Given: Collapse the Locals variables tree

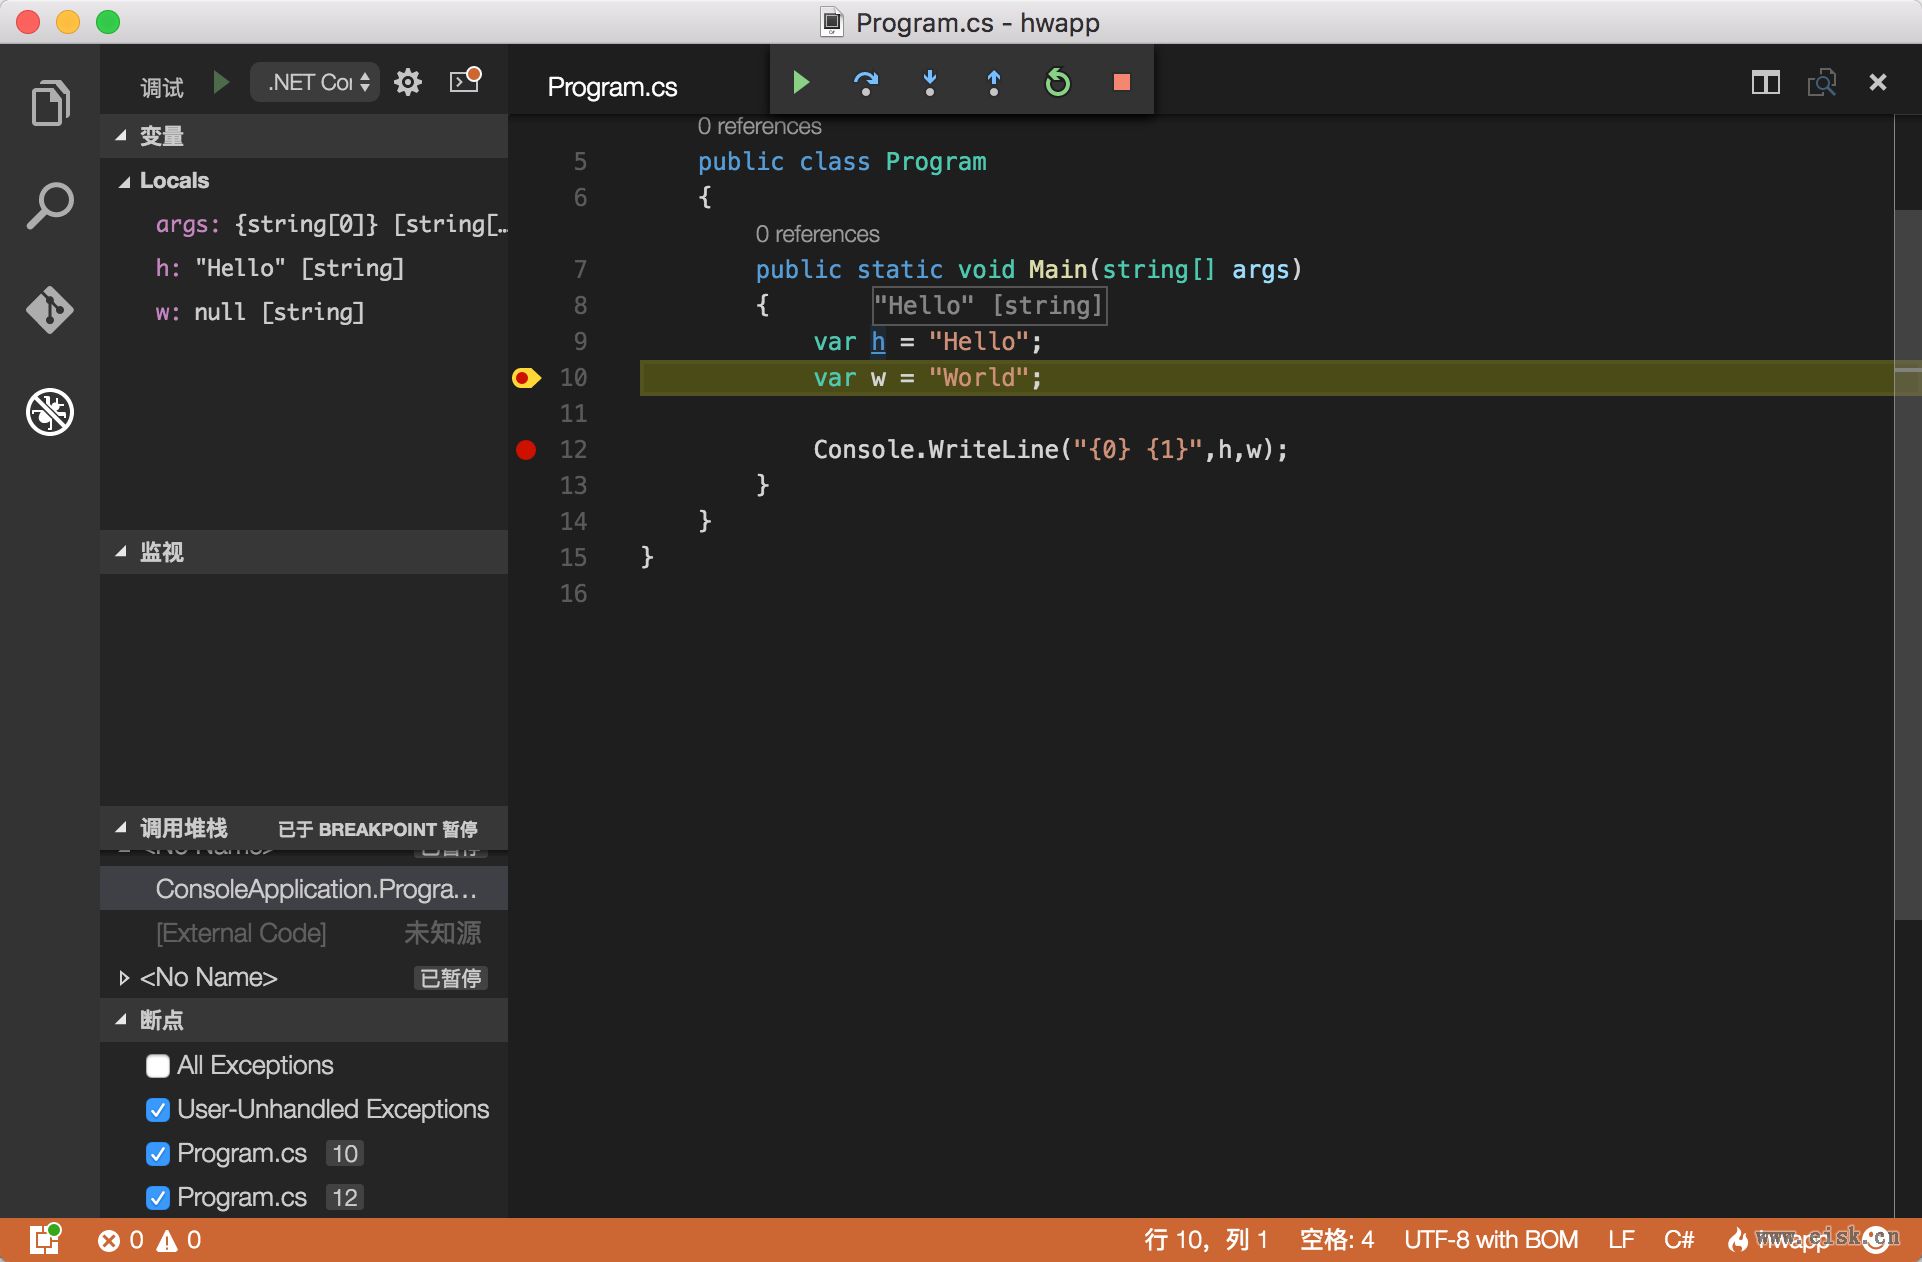Looking at the screenshot, I should [x=125, y=182].
